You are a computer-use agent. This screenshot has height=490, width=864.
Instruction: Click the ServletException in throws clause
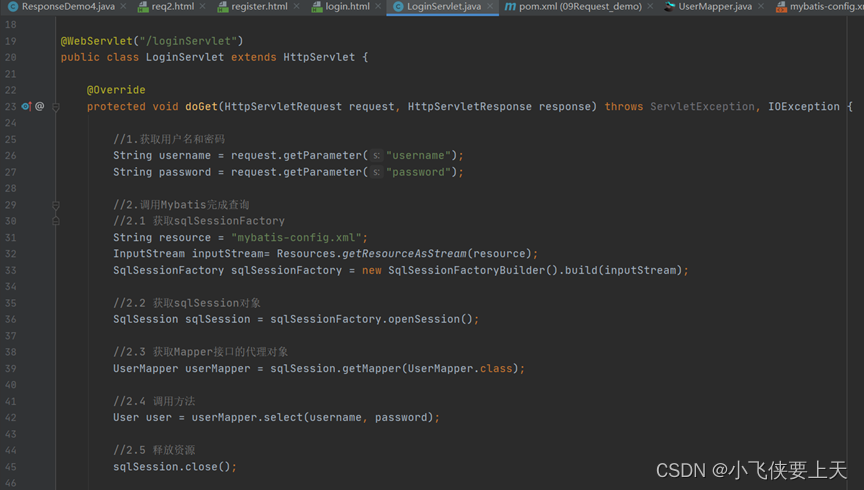(x=702, y=106)
